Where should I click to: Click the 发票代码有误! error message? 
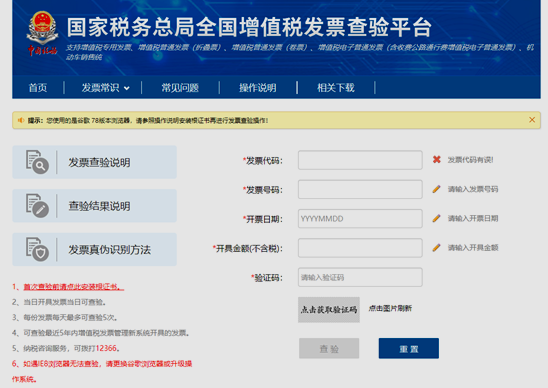[470, 160]
